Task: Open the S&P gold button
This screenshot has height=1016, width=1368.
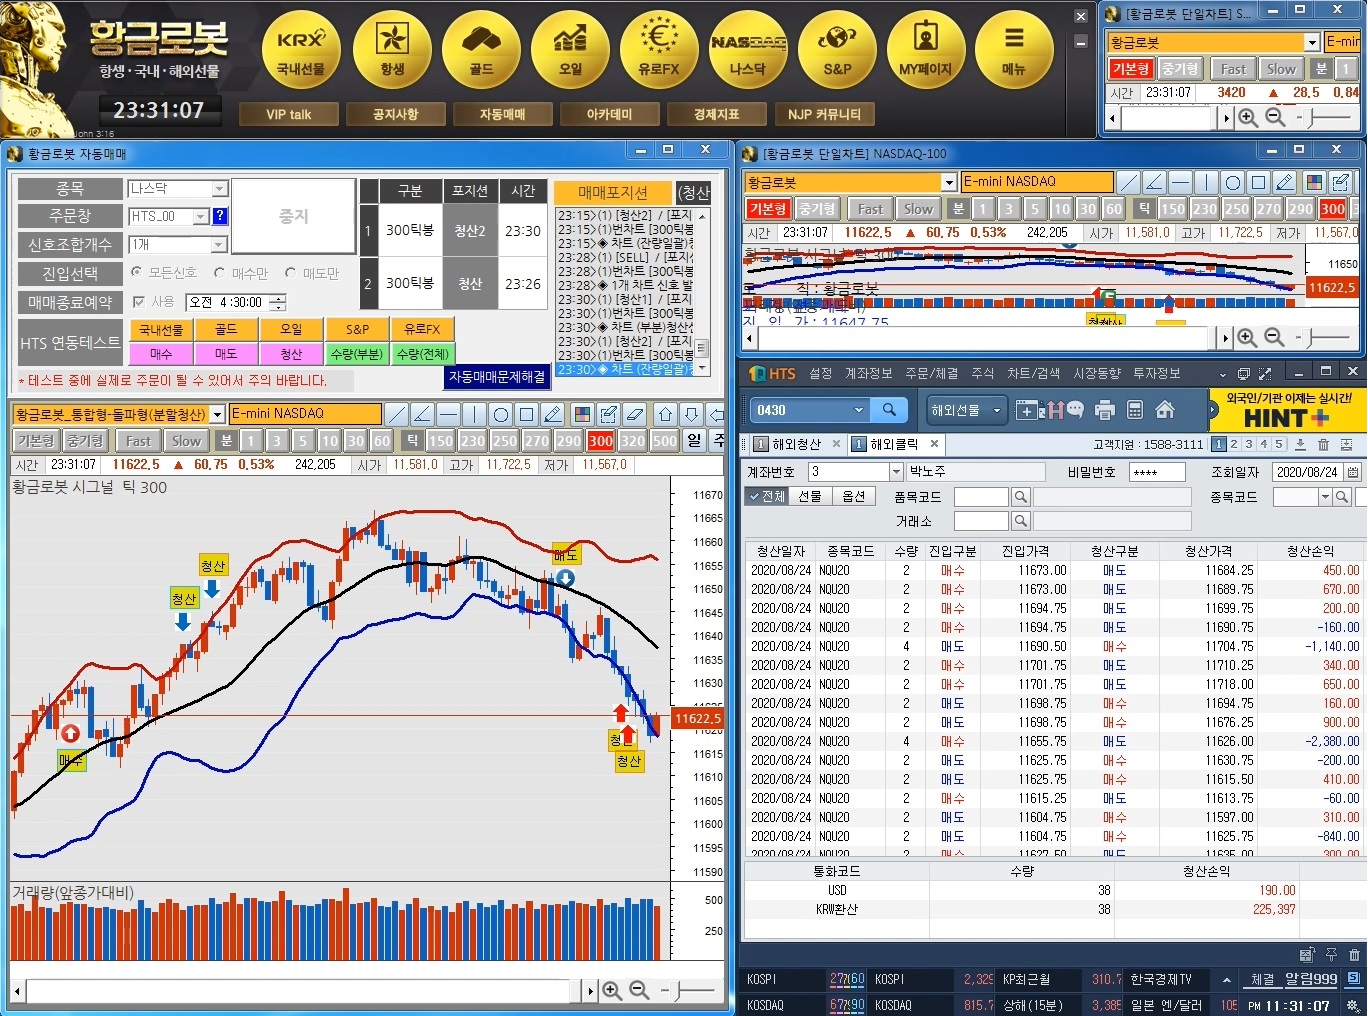Action: [x=837, y=49]
